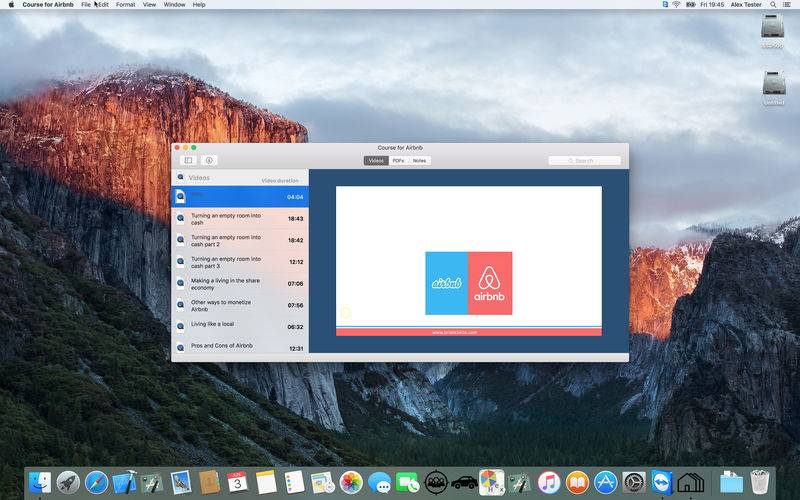Select 'Turning an empty room into cash part 2'
The image size is (800, 500).
[x=240, y=240]
